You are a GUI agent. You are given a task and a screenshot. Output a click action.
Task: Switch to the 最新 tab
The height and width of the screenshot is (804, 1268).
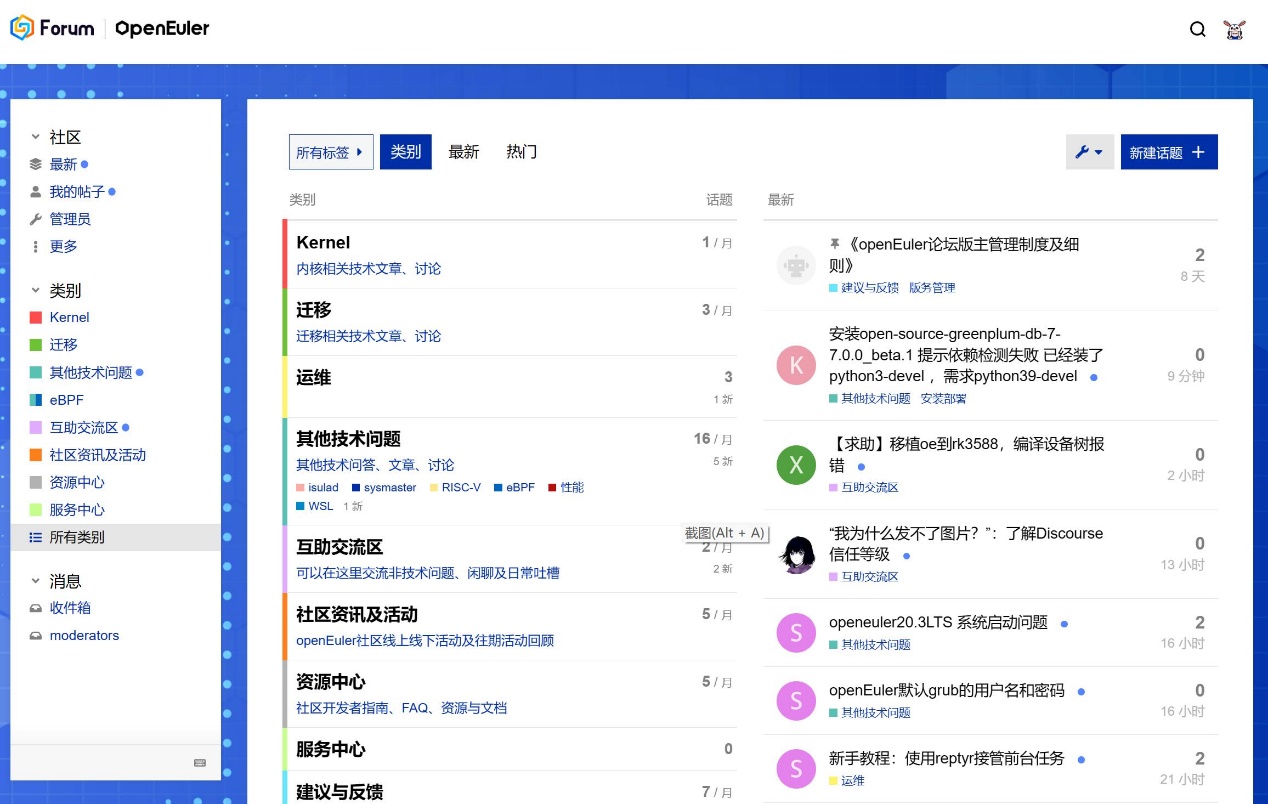click(464, 152)
